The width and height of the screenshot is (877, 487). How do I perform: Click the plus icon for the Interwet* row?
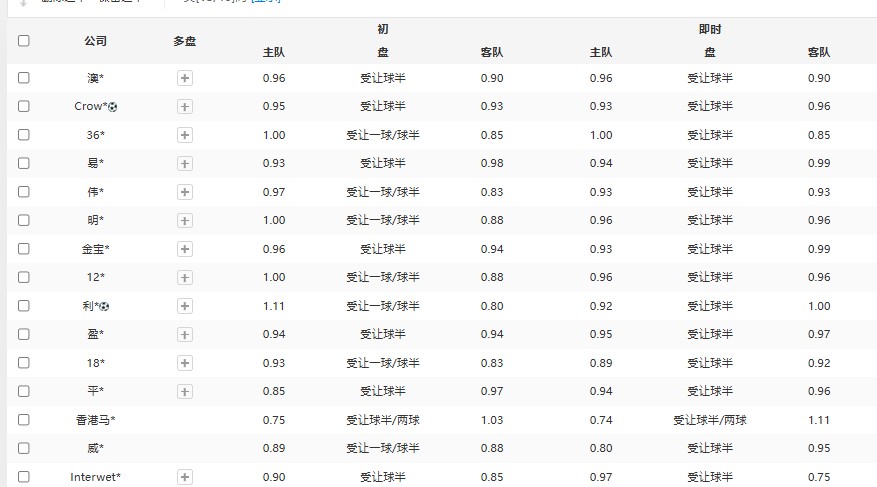tap(185, 477)
